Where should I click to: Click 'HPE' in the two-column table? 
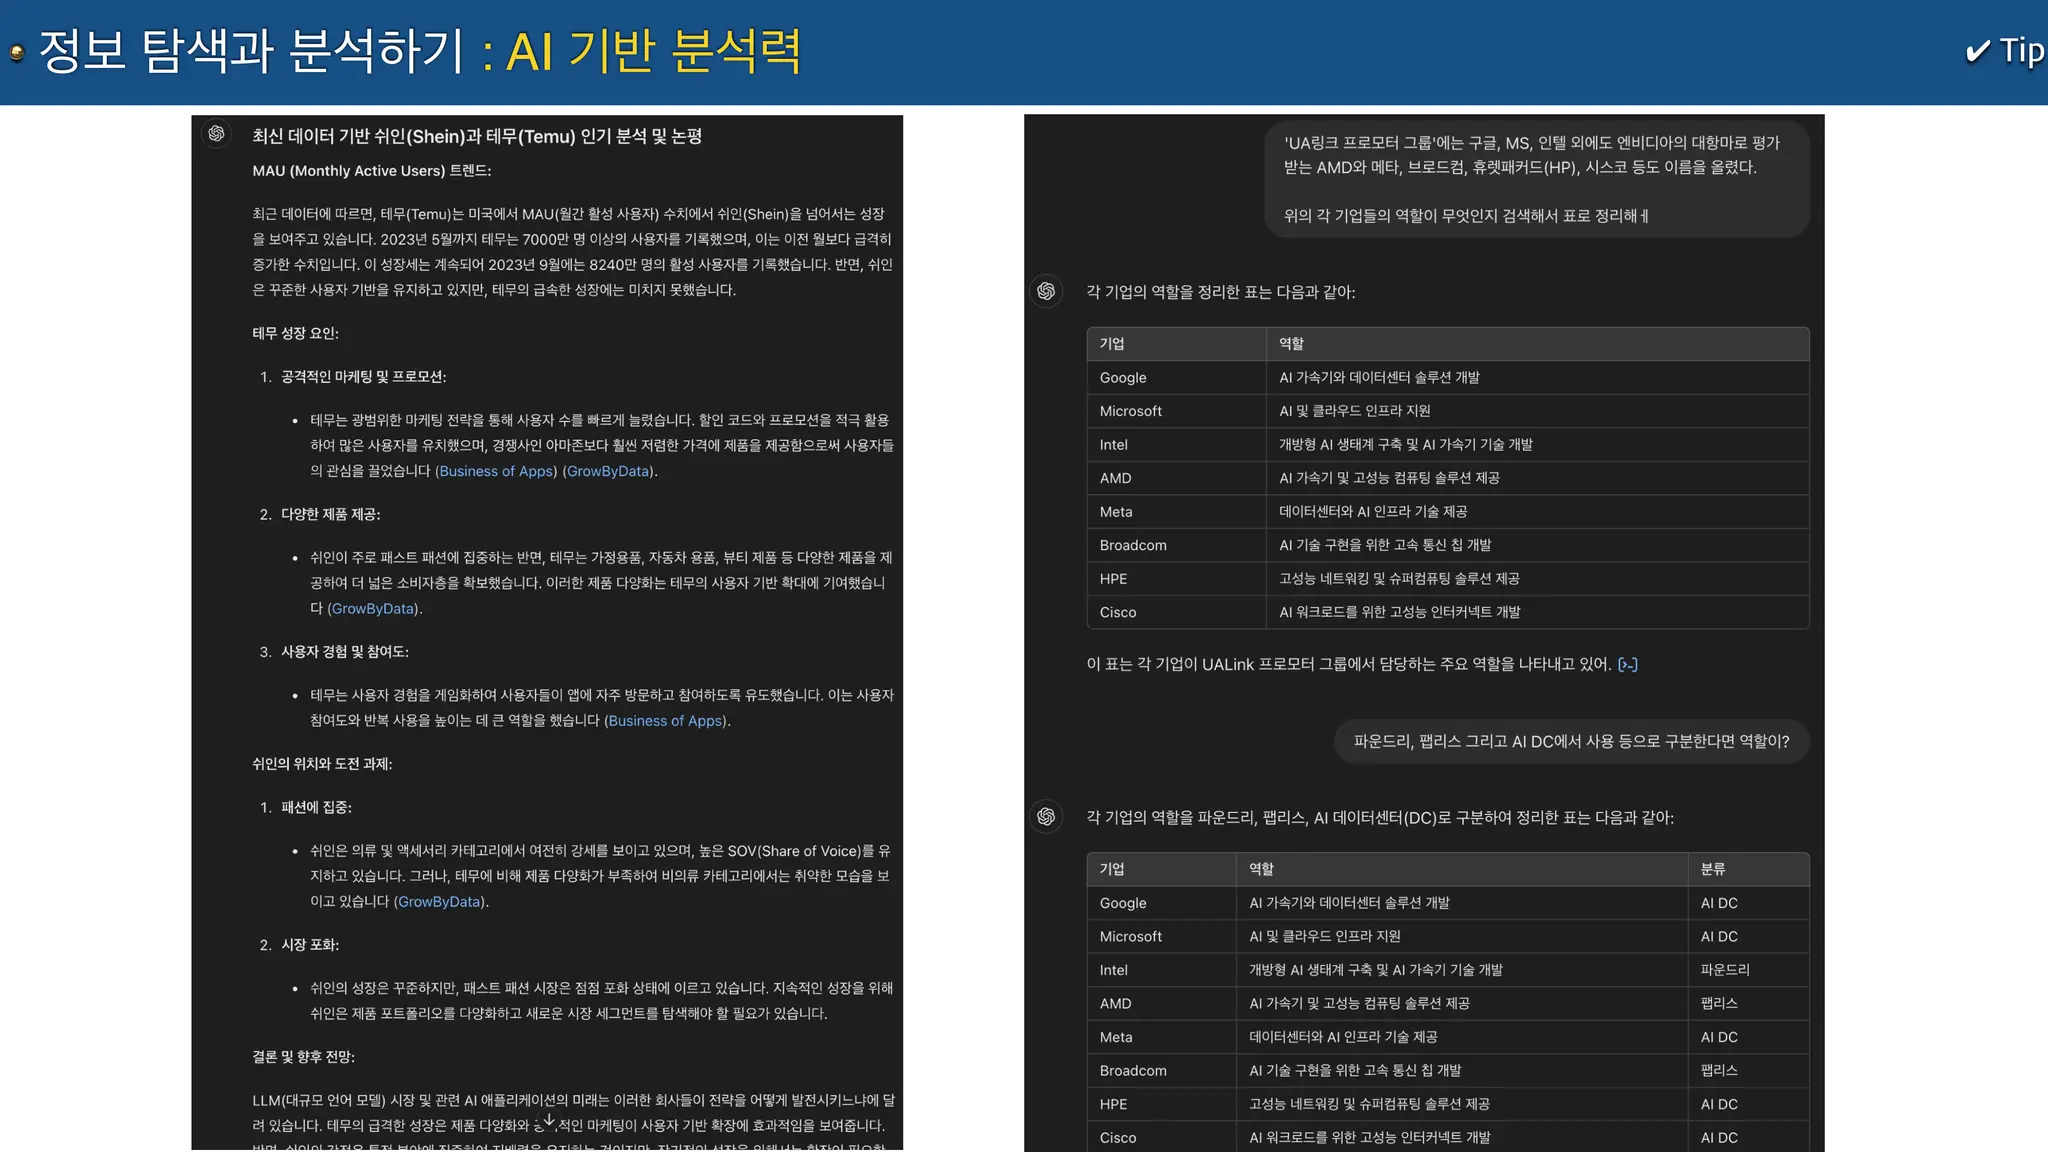click(x=1113, y=578)
